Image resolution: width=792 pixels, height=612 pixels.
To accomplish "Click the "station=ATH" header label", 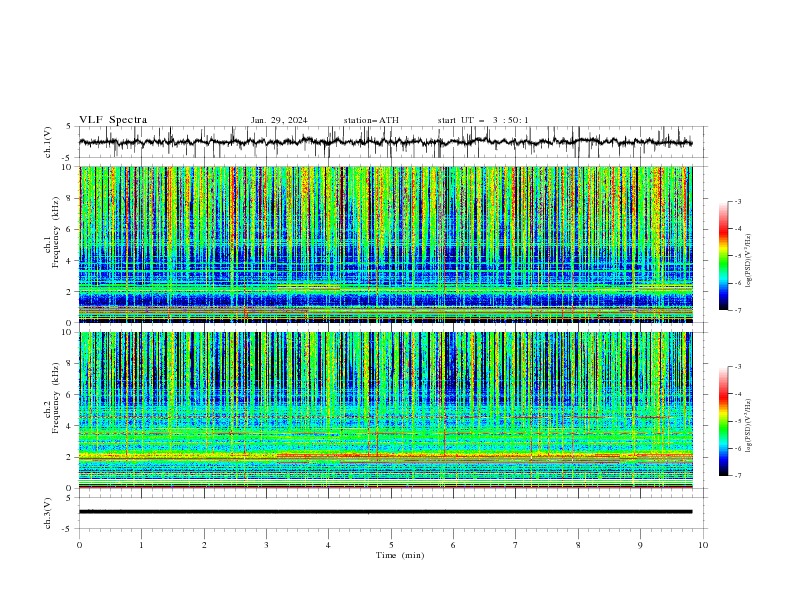I will 371,120.
